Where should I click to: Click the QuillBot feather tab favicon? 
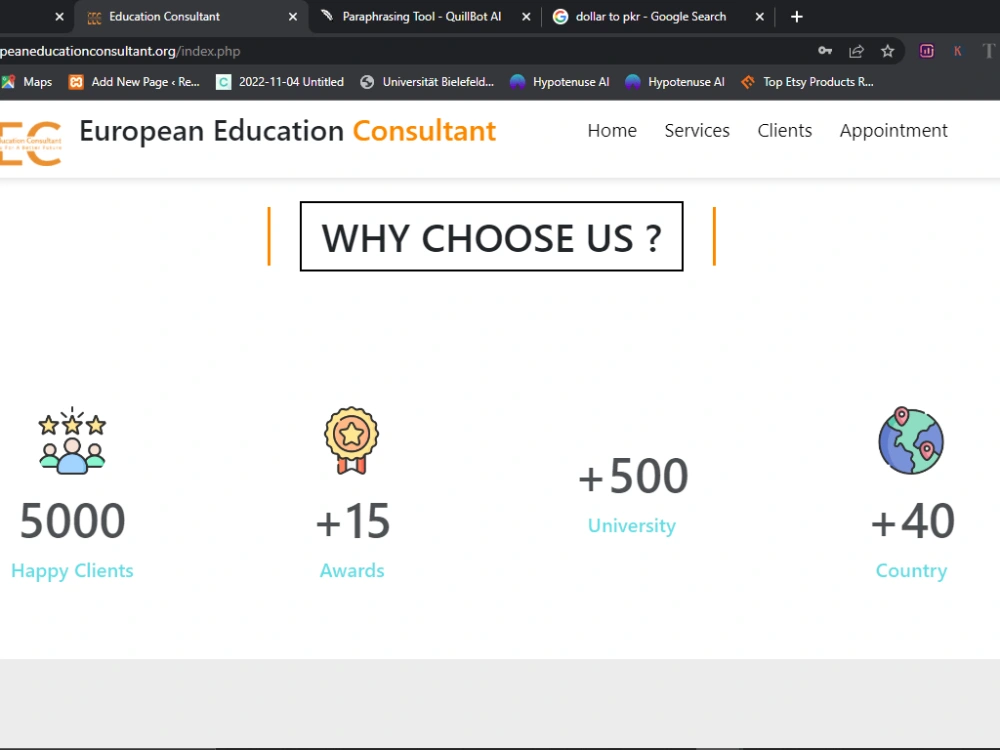click(x=327, y=15)
